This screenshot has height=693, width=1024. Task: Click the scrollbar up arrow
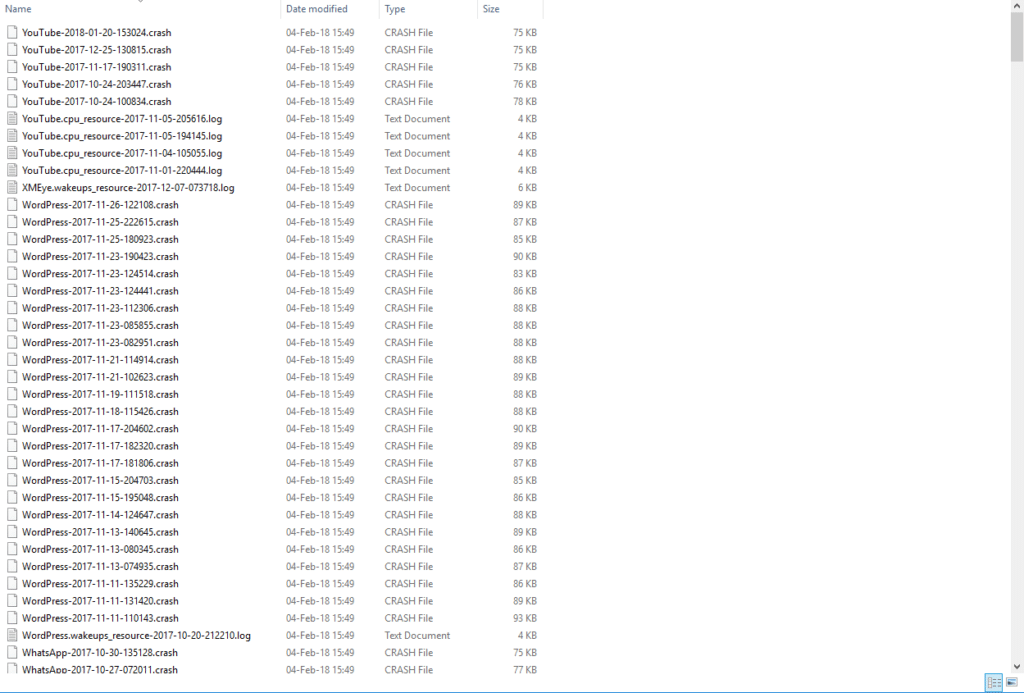point(1017,6)
